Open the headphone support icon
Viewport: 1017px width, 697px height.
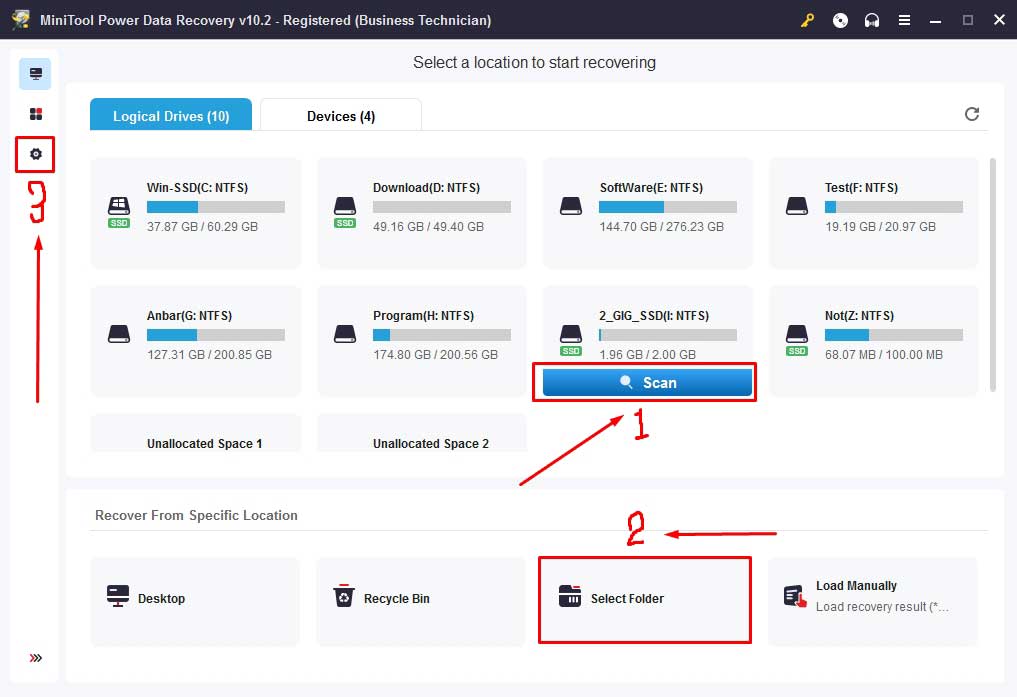[872, 20]
